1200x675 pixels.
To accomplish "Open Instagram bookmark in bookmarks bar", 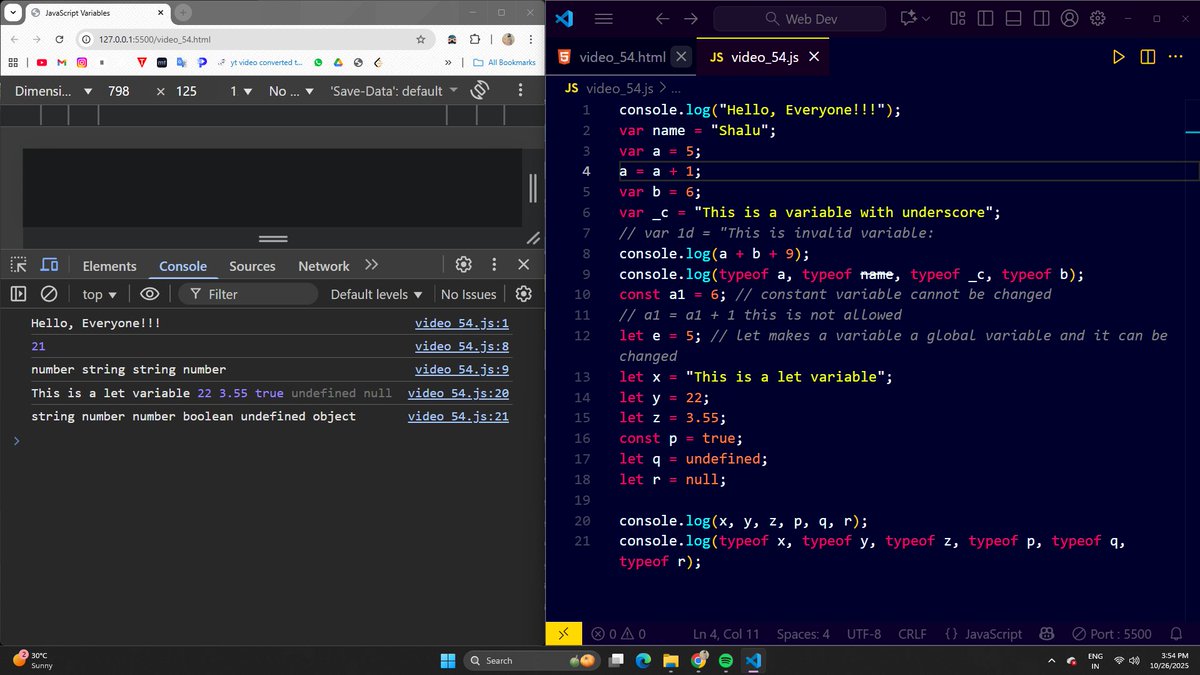I will (81, 62).
